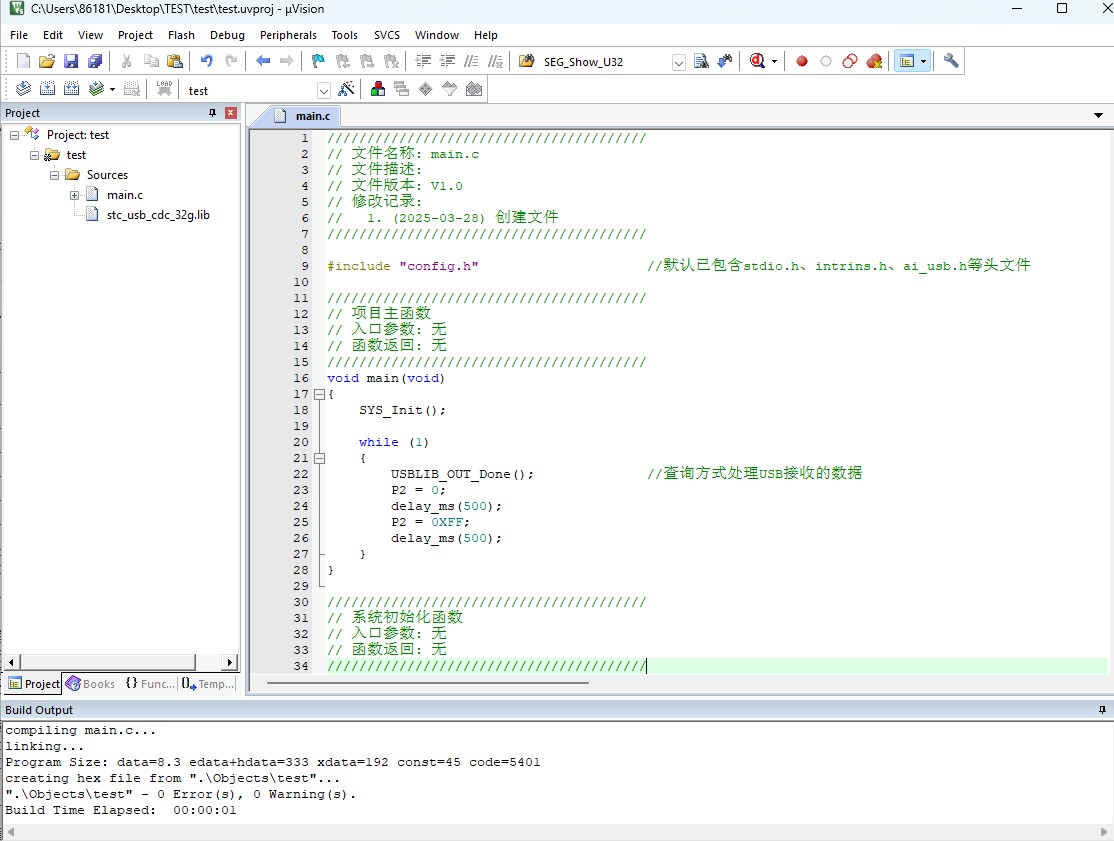Start or stop the debug session
This screenshot has width=1114, height=841.
[x=757, y=61]
